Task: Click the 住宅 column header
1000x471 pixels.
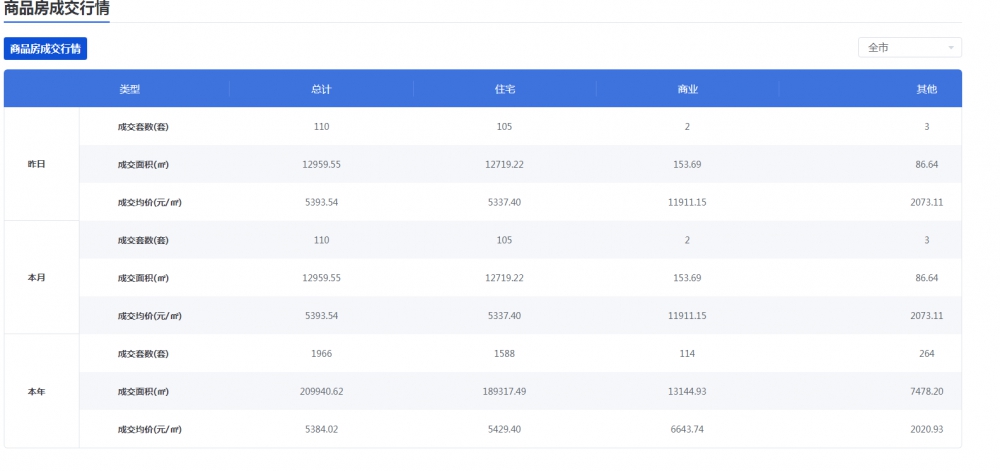Action: point(504,90)
